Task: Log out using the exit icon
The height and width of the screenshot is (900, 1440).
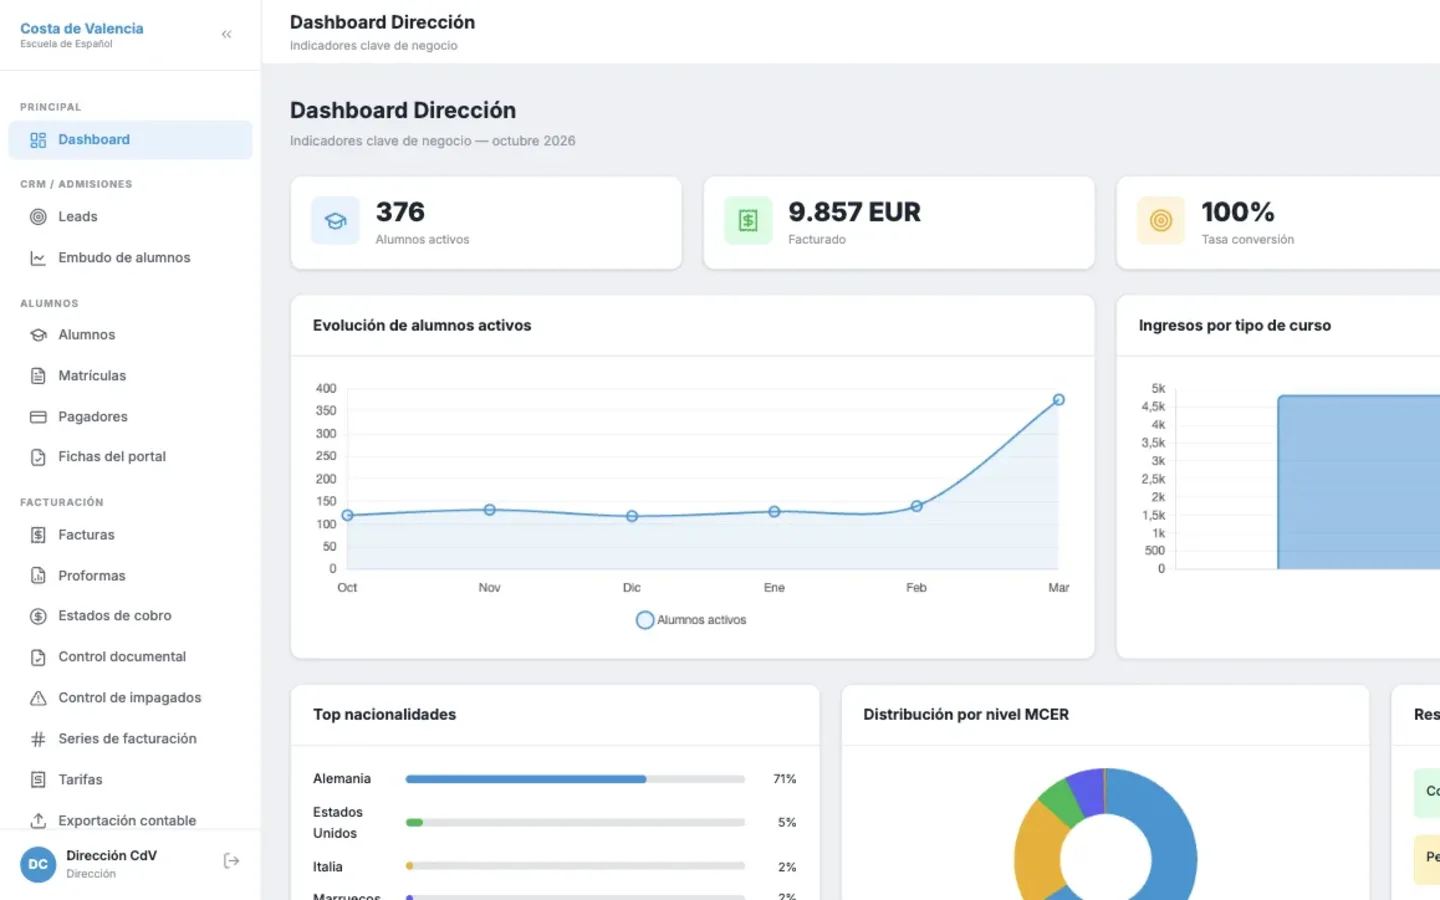Action: (231, 861)
